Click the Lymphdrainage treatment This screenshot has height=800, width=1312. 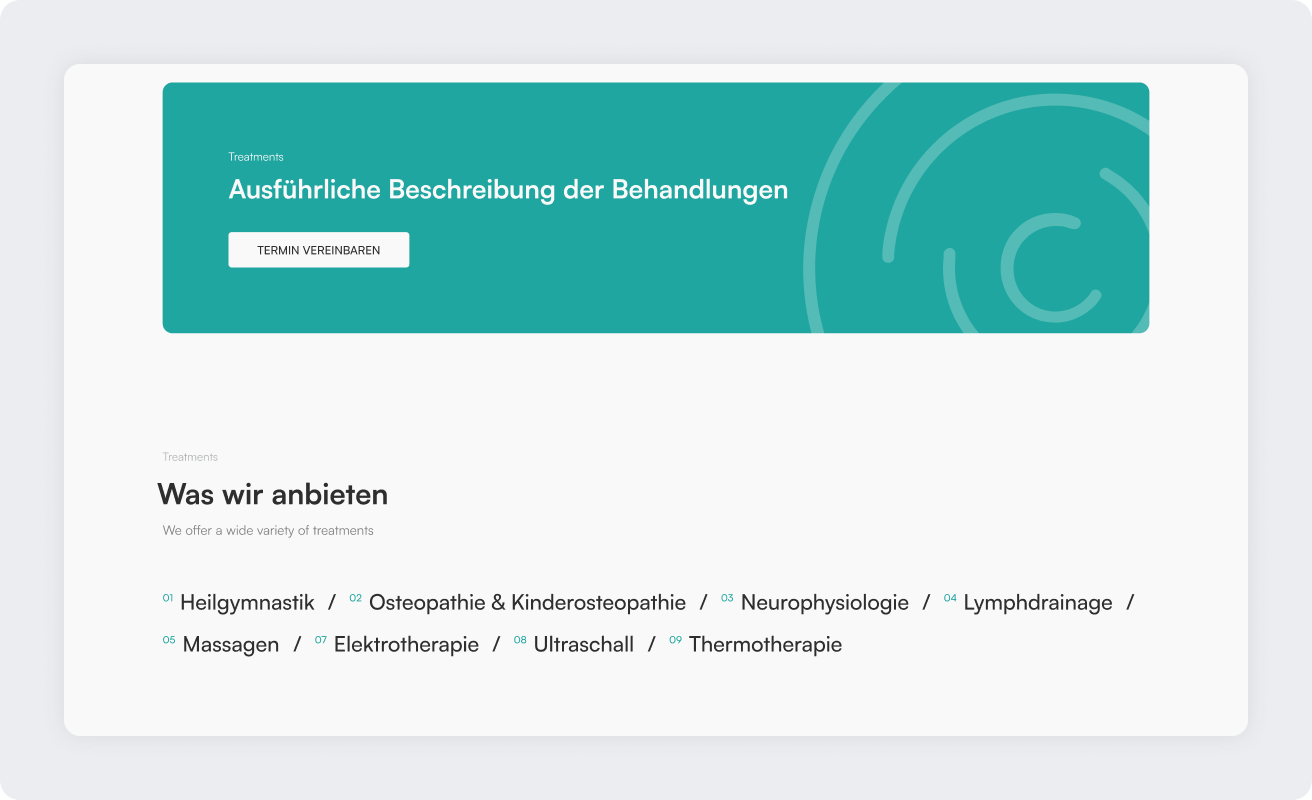point(1037,602)
